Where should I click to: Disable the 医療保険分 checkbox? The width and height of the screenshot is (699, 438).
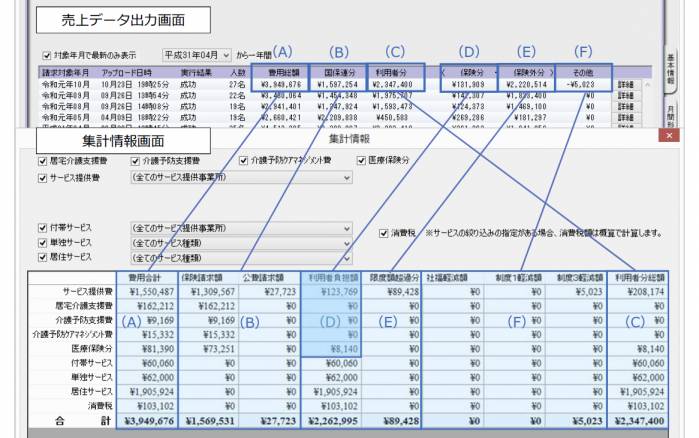(362, 160)
